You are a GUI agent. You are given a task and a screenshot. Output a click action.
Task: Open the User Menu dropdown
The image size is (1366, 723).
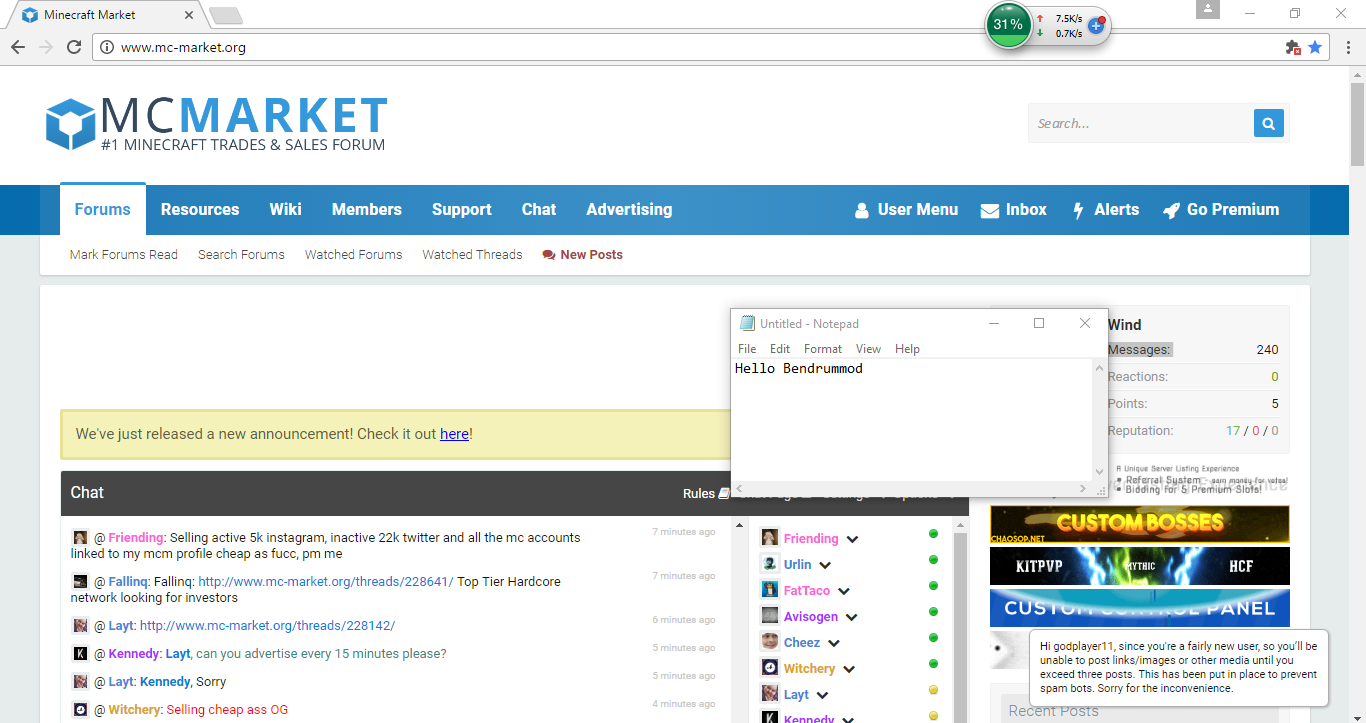906,210
